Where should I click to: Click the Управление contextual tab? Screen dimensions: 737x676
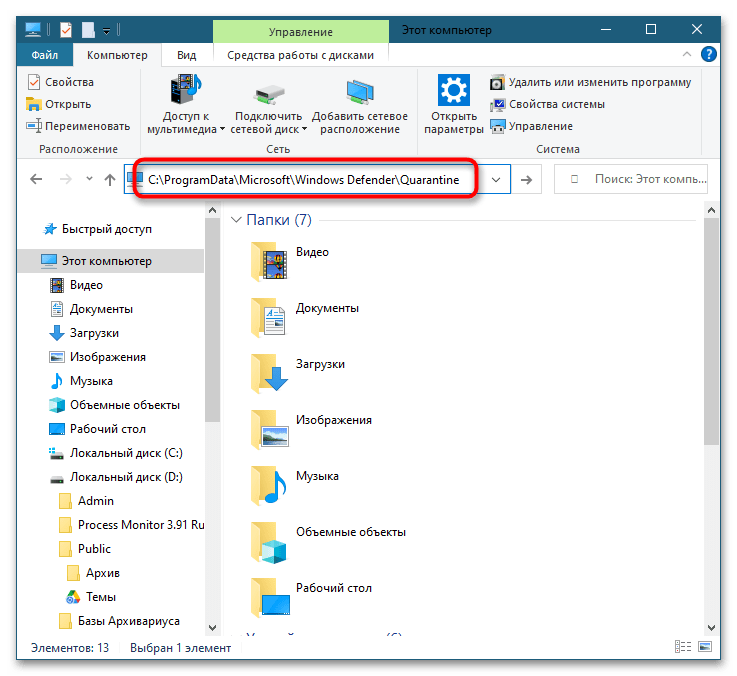[x=301, y=32]
